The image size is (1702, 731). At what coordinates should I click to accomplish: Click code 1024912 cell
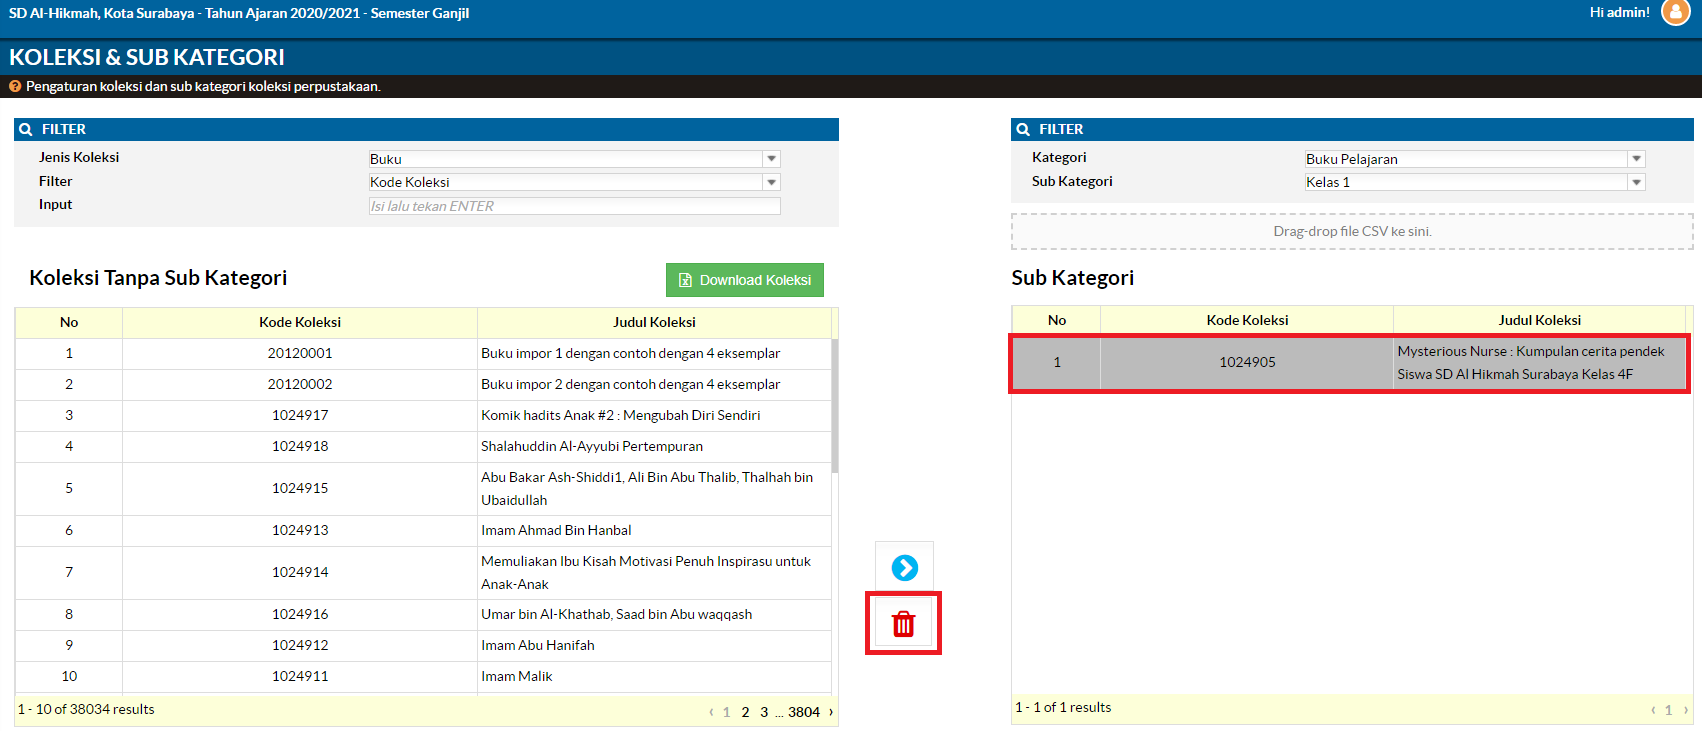(300, 645)
